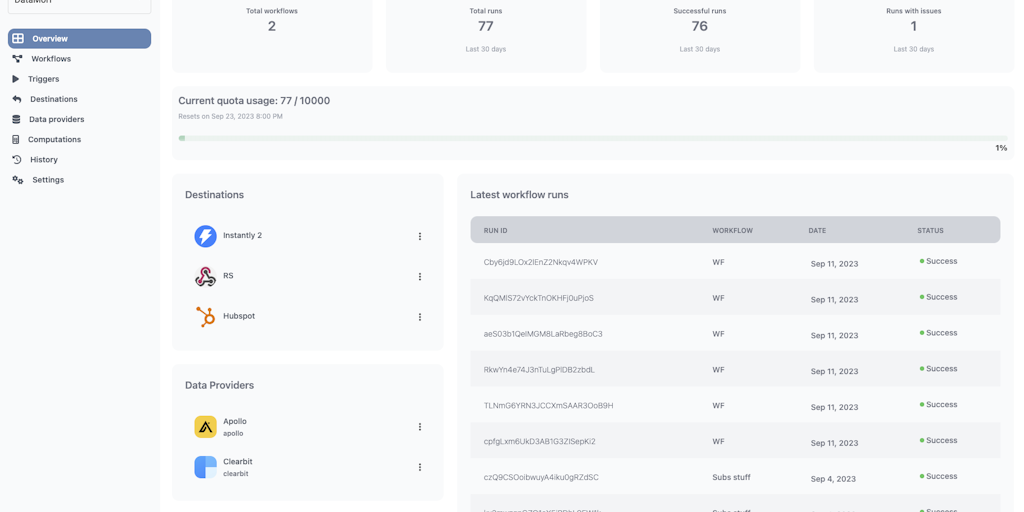
Task: Click the Hubspot logo icon
Action: pos(205,316)
